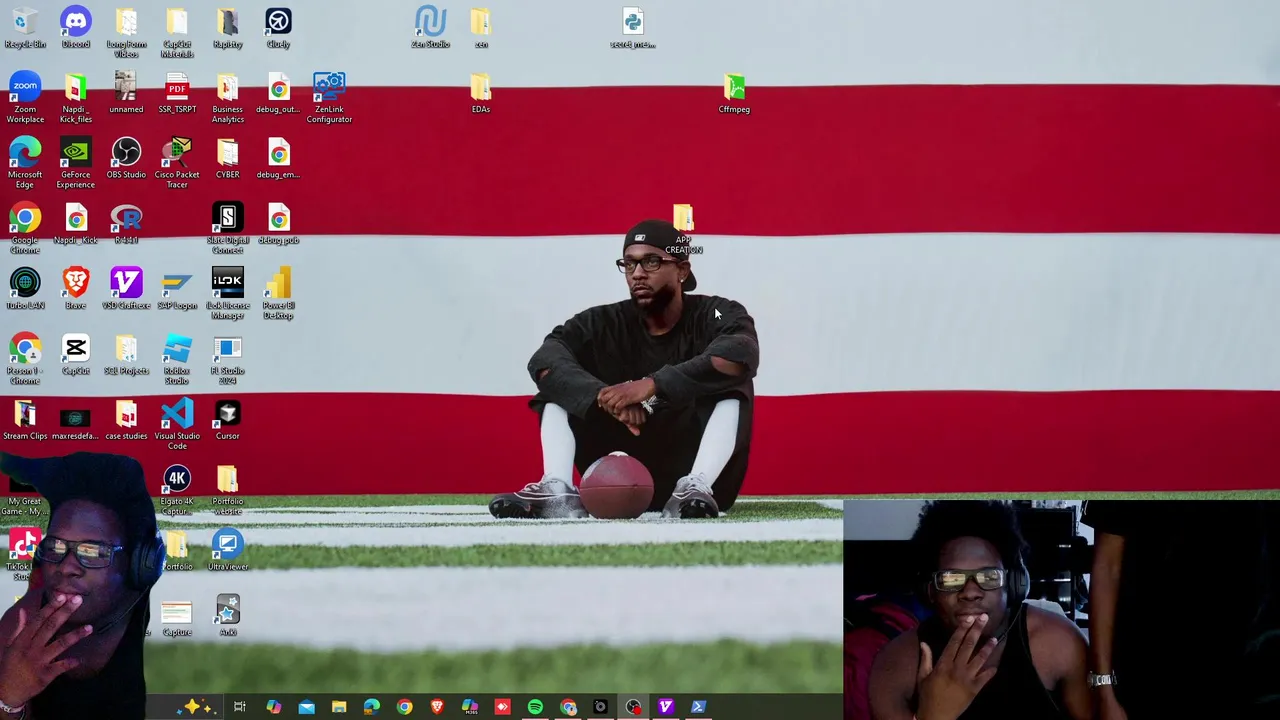This screenshot has height=720, width=1280.
Task: Open the SQL Projects folder
Action: [126, 355]
